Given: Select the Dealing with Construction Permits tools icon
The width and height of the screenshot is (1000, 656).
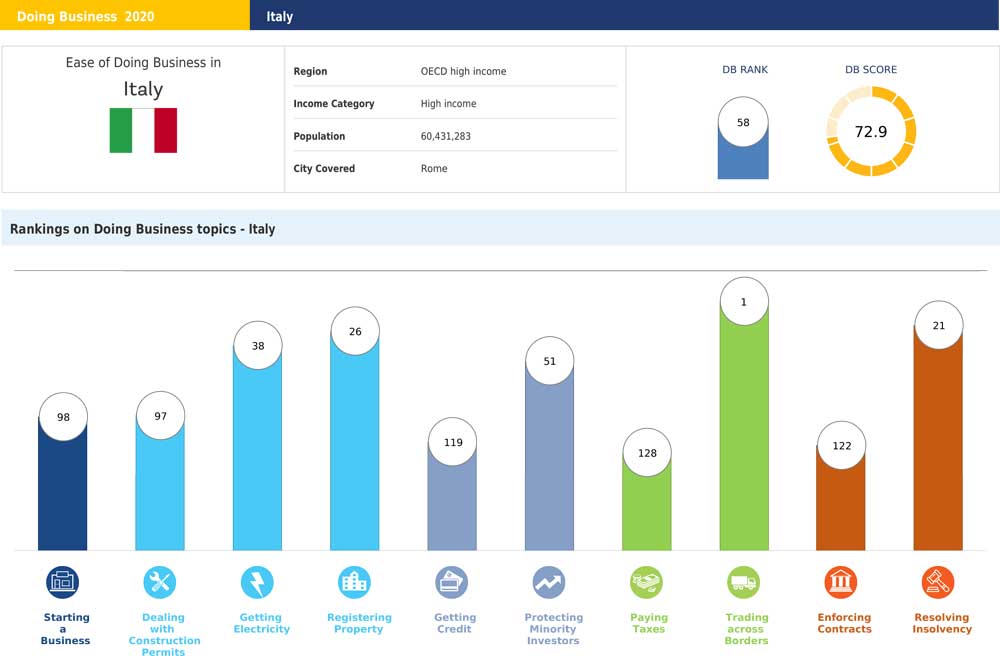Looking at the screenshot, I should pyautogui.click(x=159, y=582).
